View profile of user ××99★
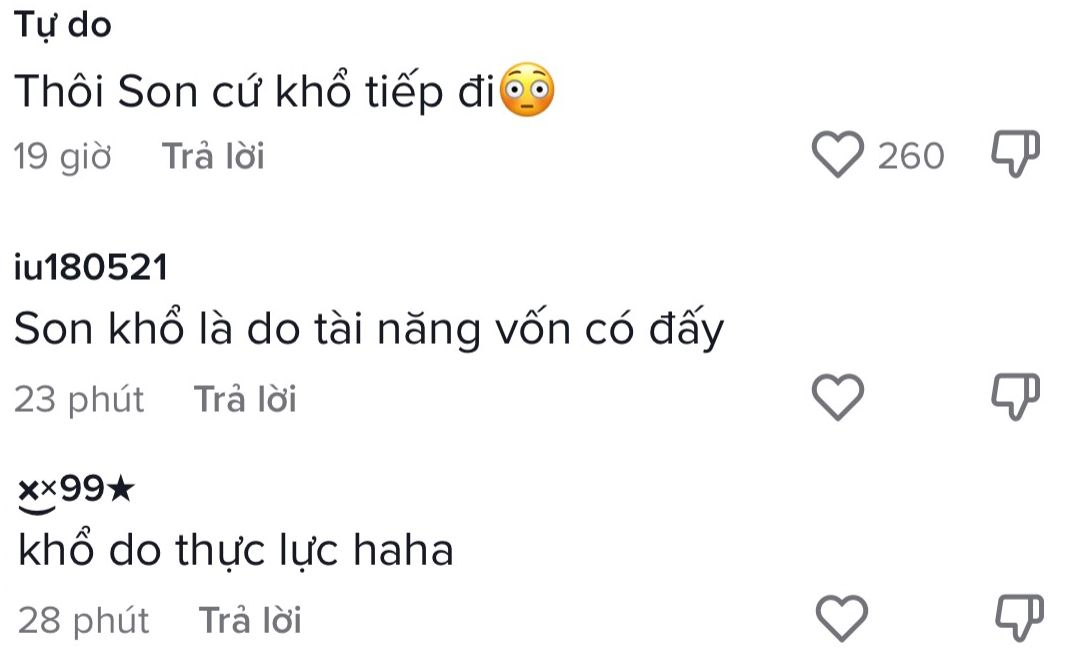The width and height of the screenshot is (1084, 652). (76, 490)
